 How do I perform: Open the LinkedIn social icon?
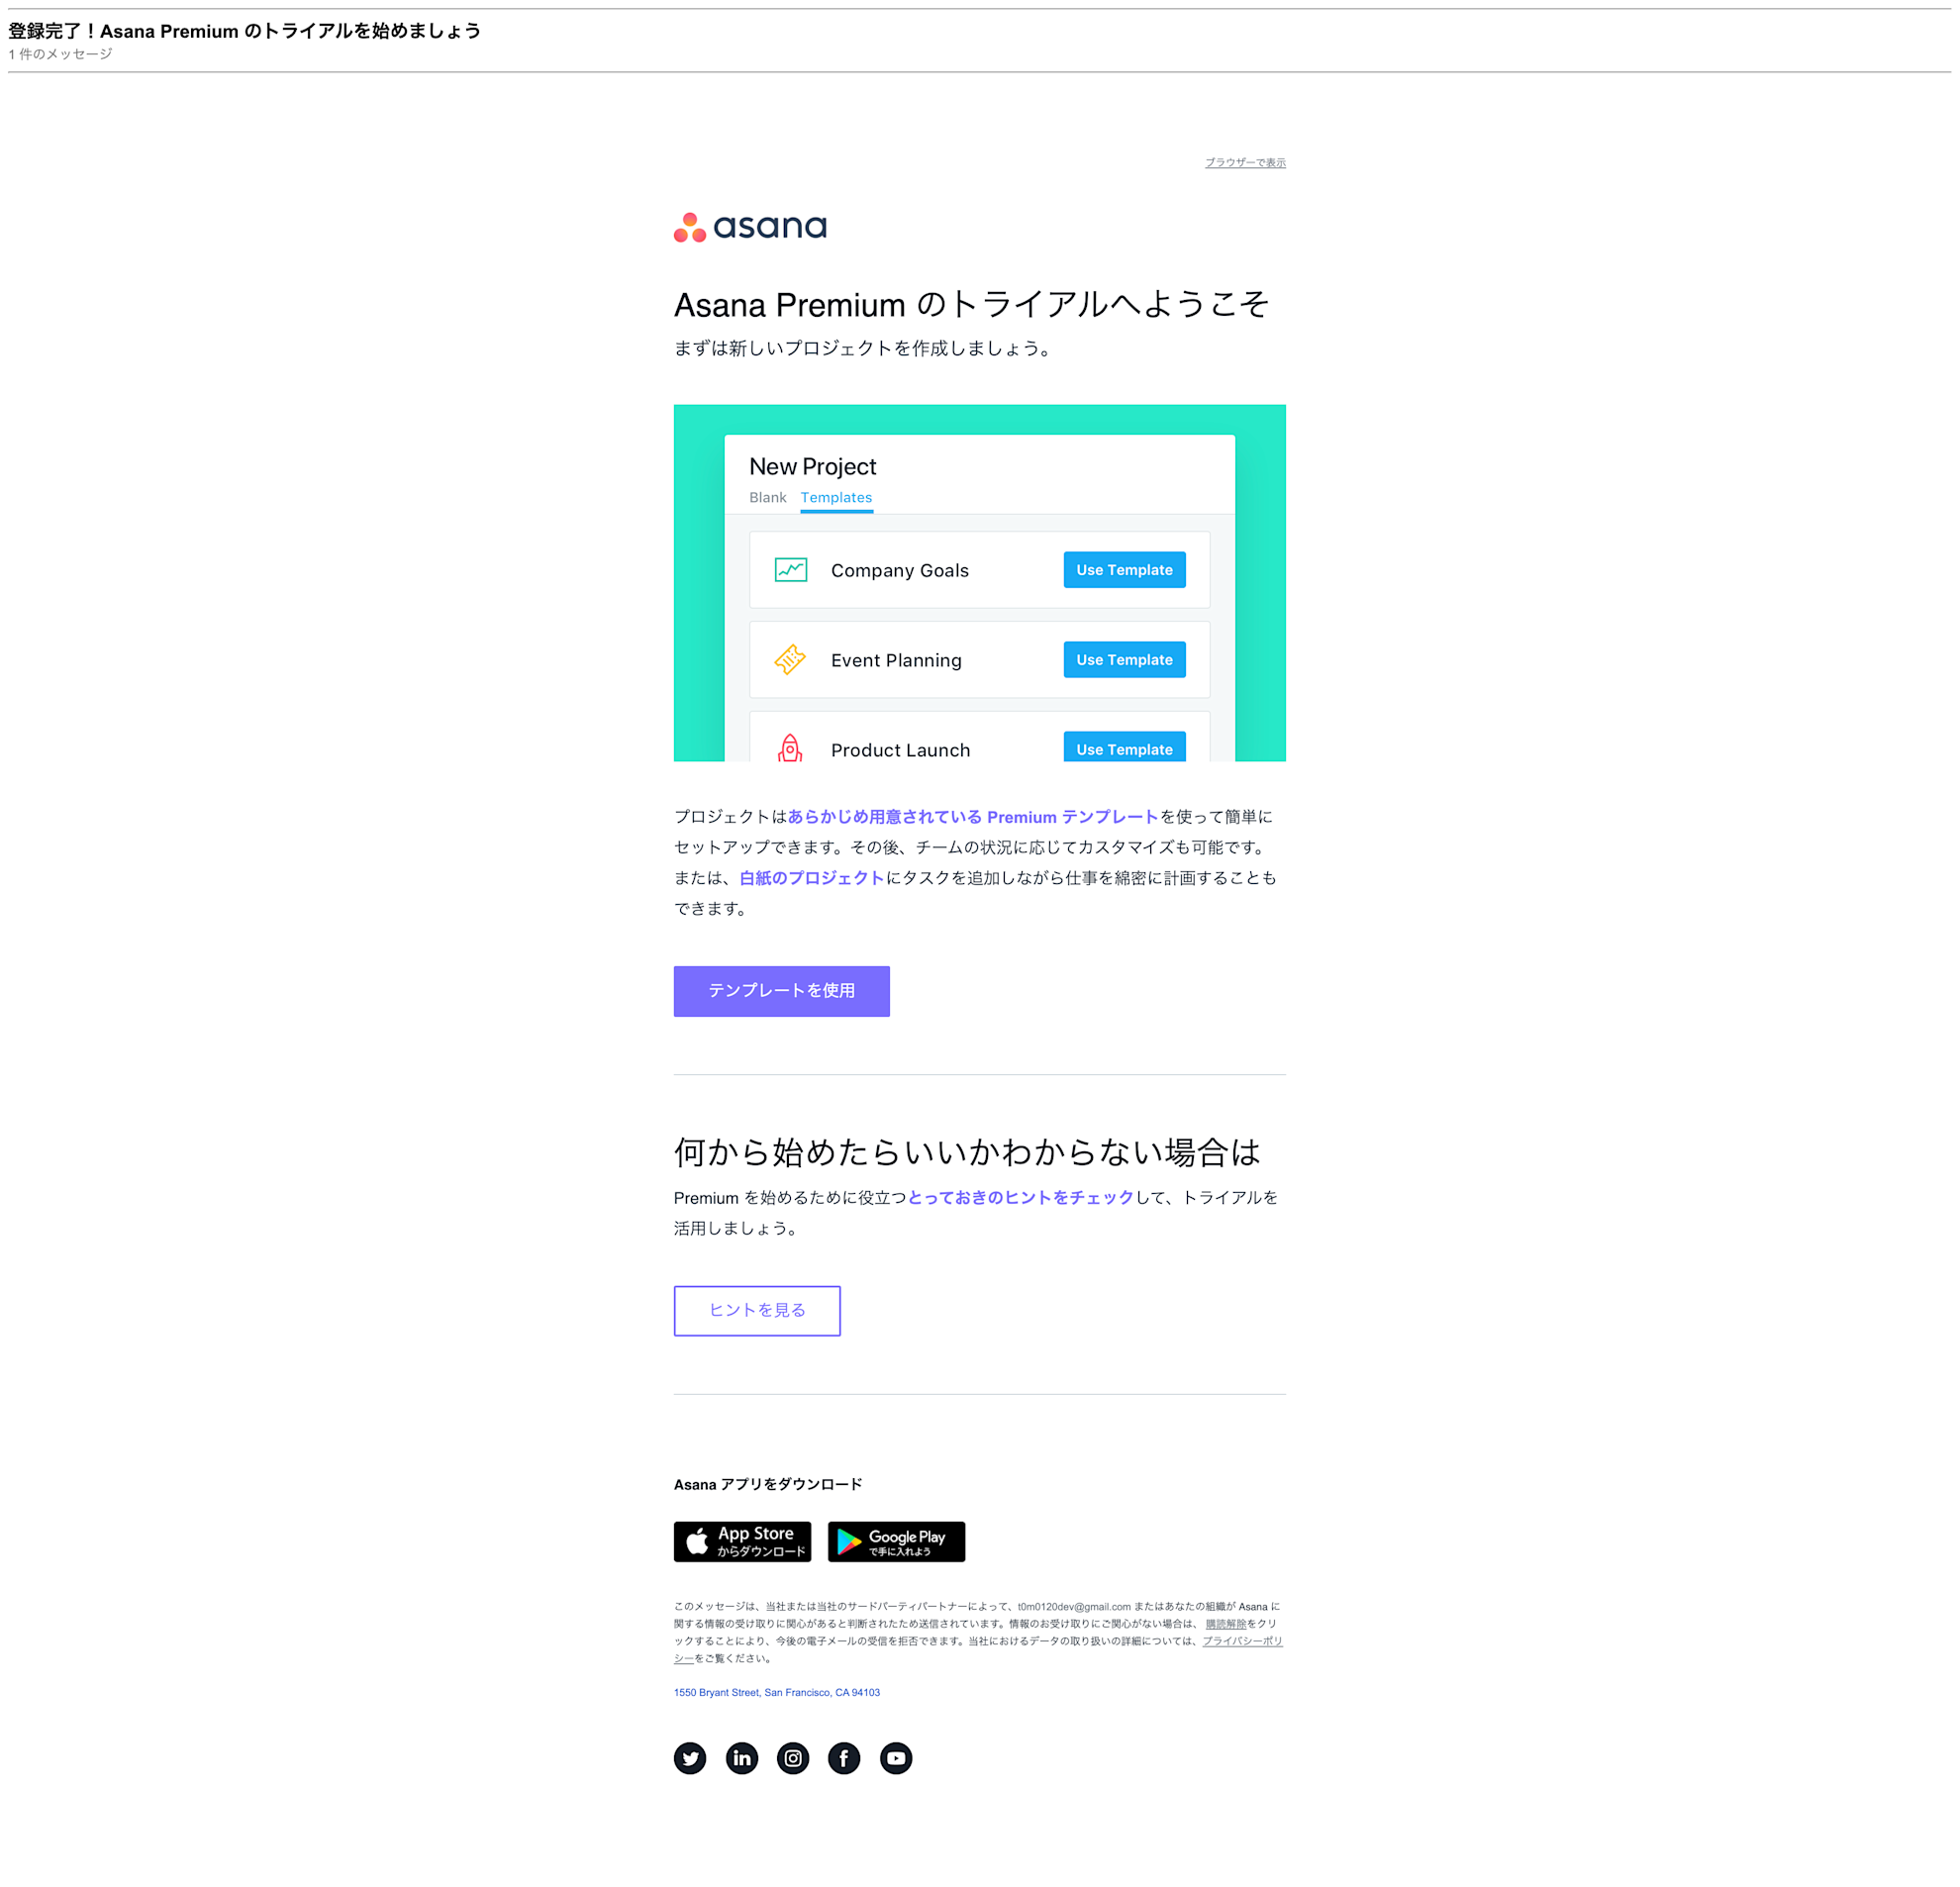tap(742, 1758)
